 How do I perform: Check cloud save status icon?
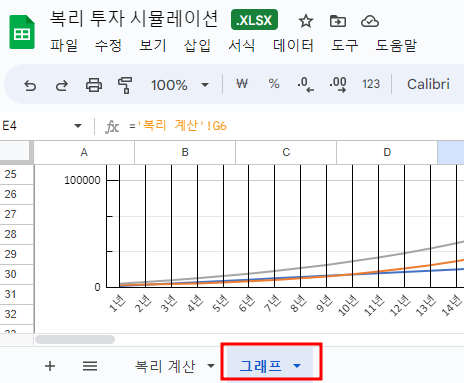pyautogui.click(x=370, y=21)
